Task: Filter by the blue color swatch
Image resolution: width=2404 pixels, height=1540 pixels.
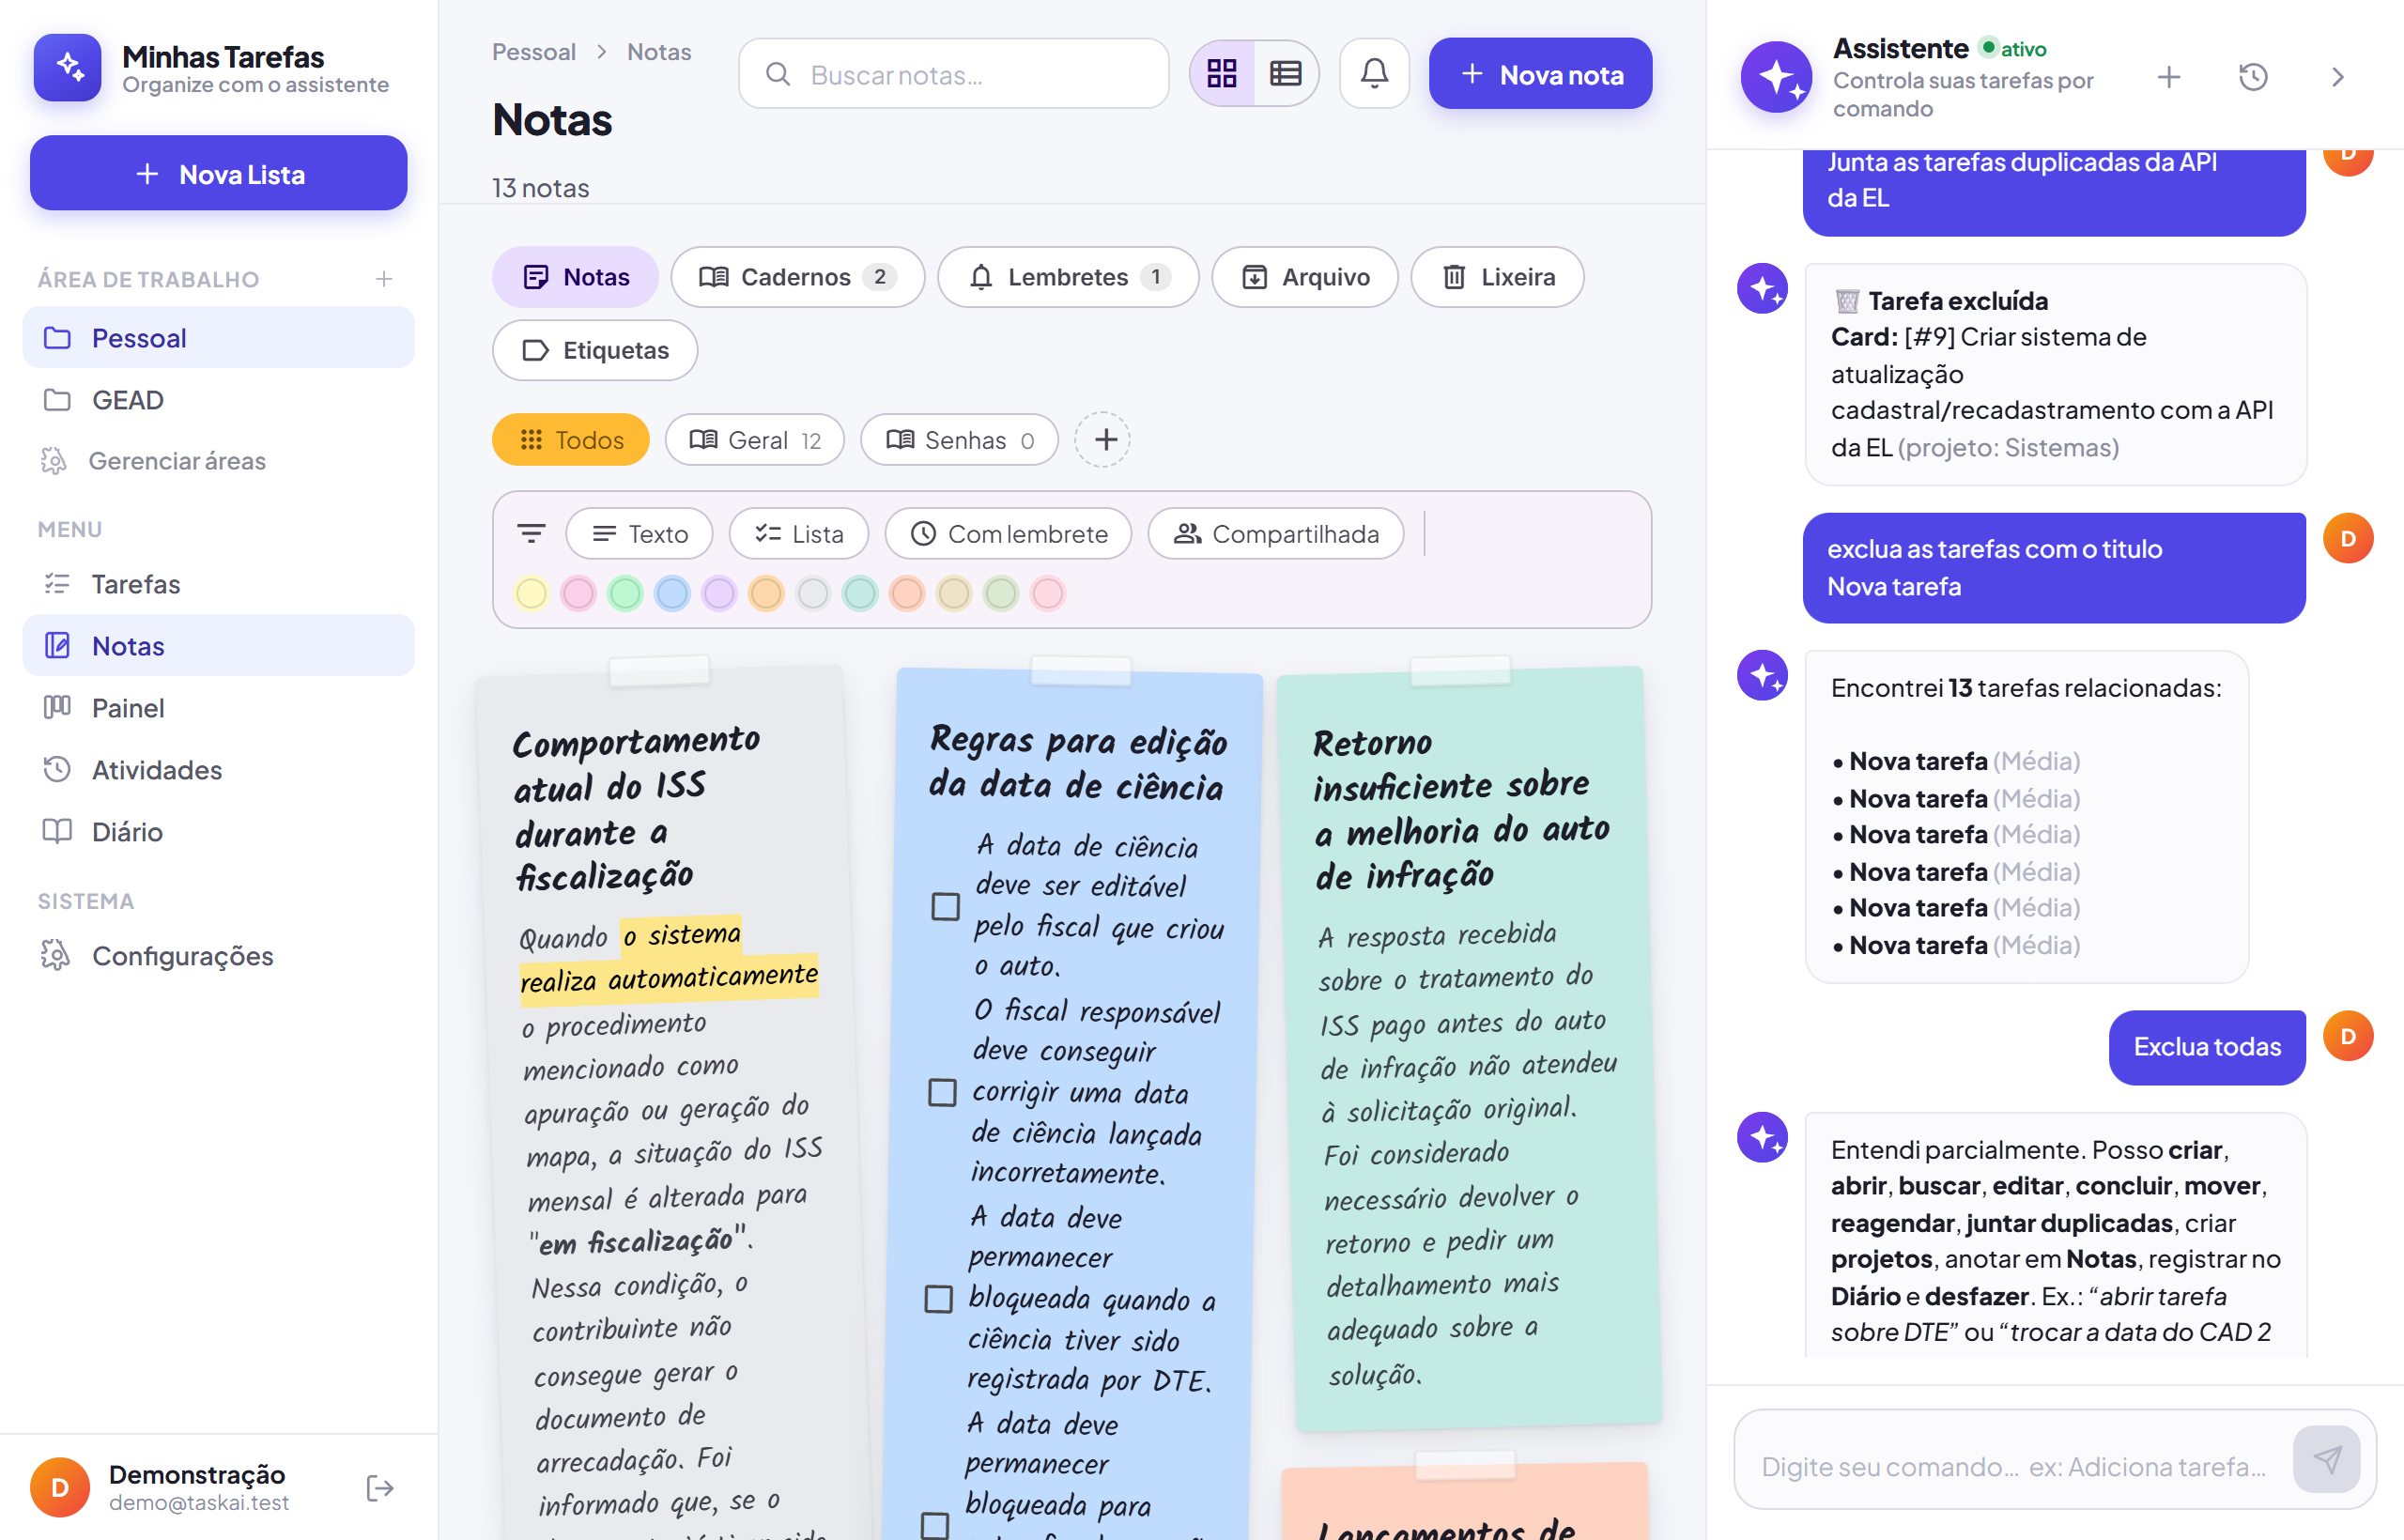Action: (673, 594)
